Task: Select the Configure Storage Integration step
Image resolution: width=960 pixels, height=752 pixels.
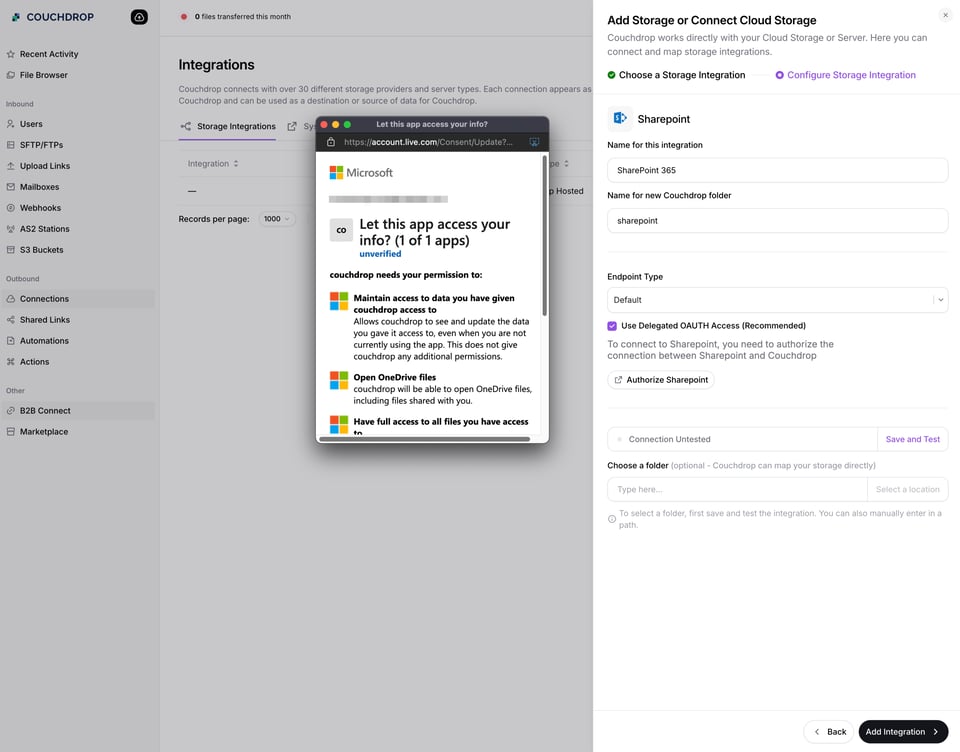Action: coord(846,75)
